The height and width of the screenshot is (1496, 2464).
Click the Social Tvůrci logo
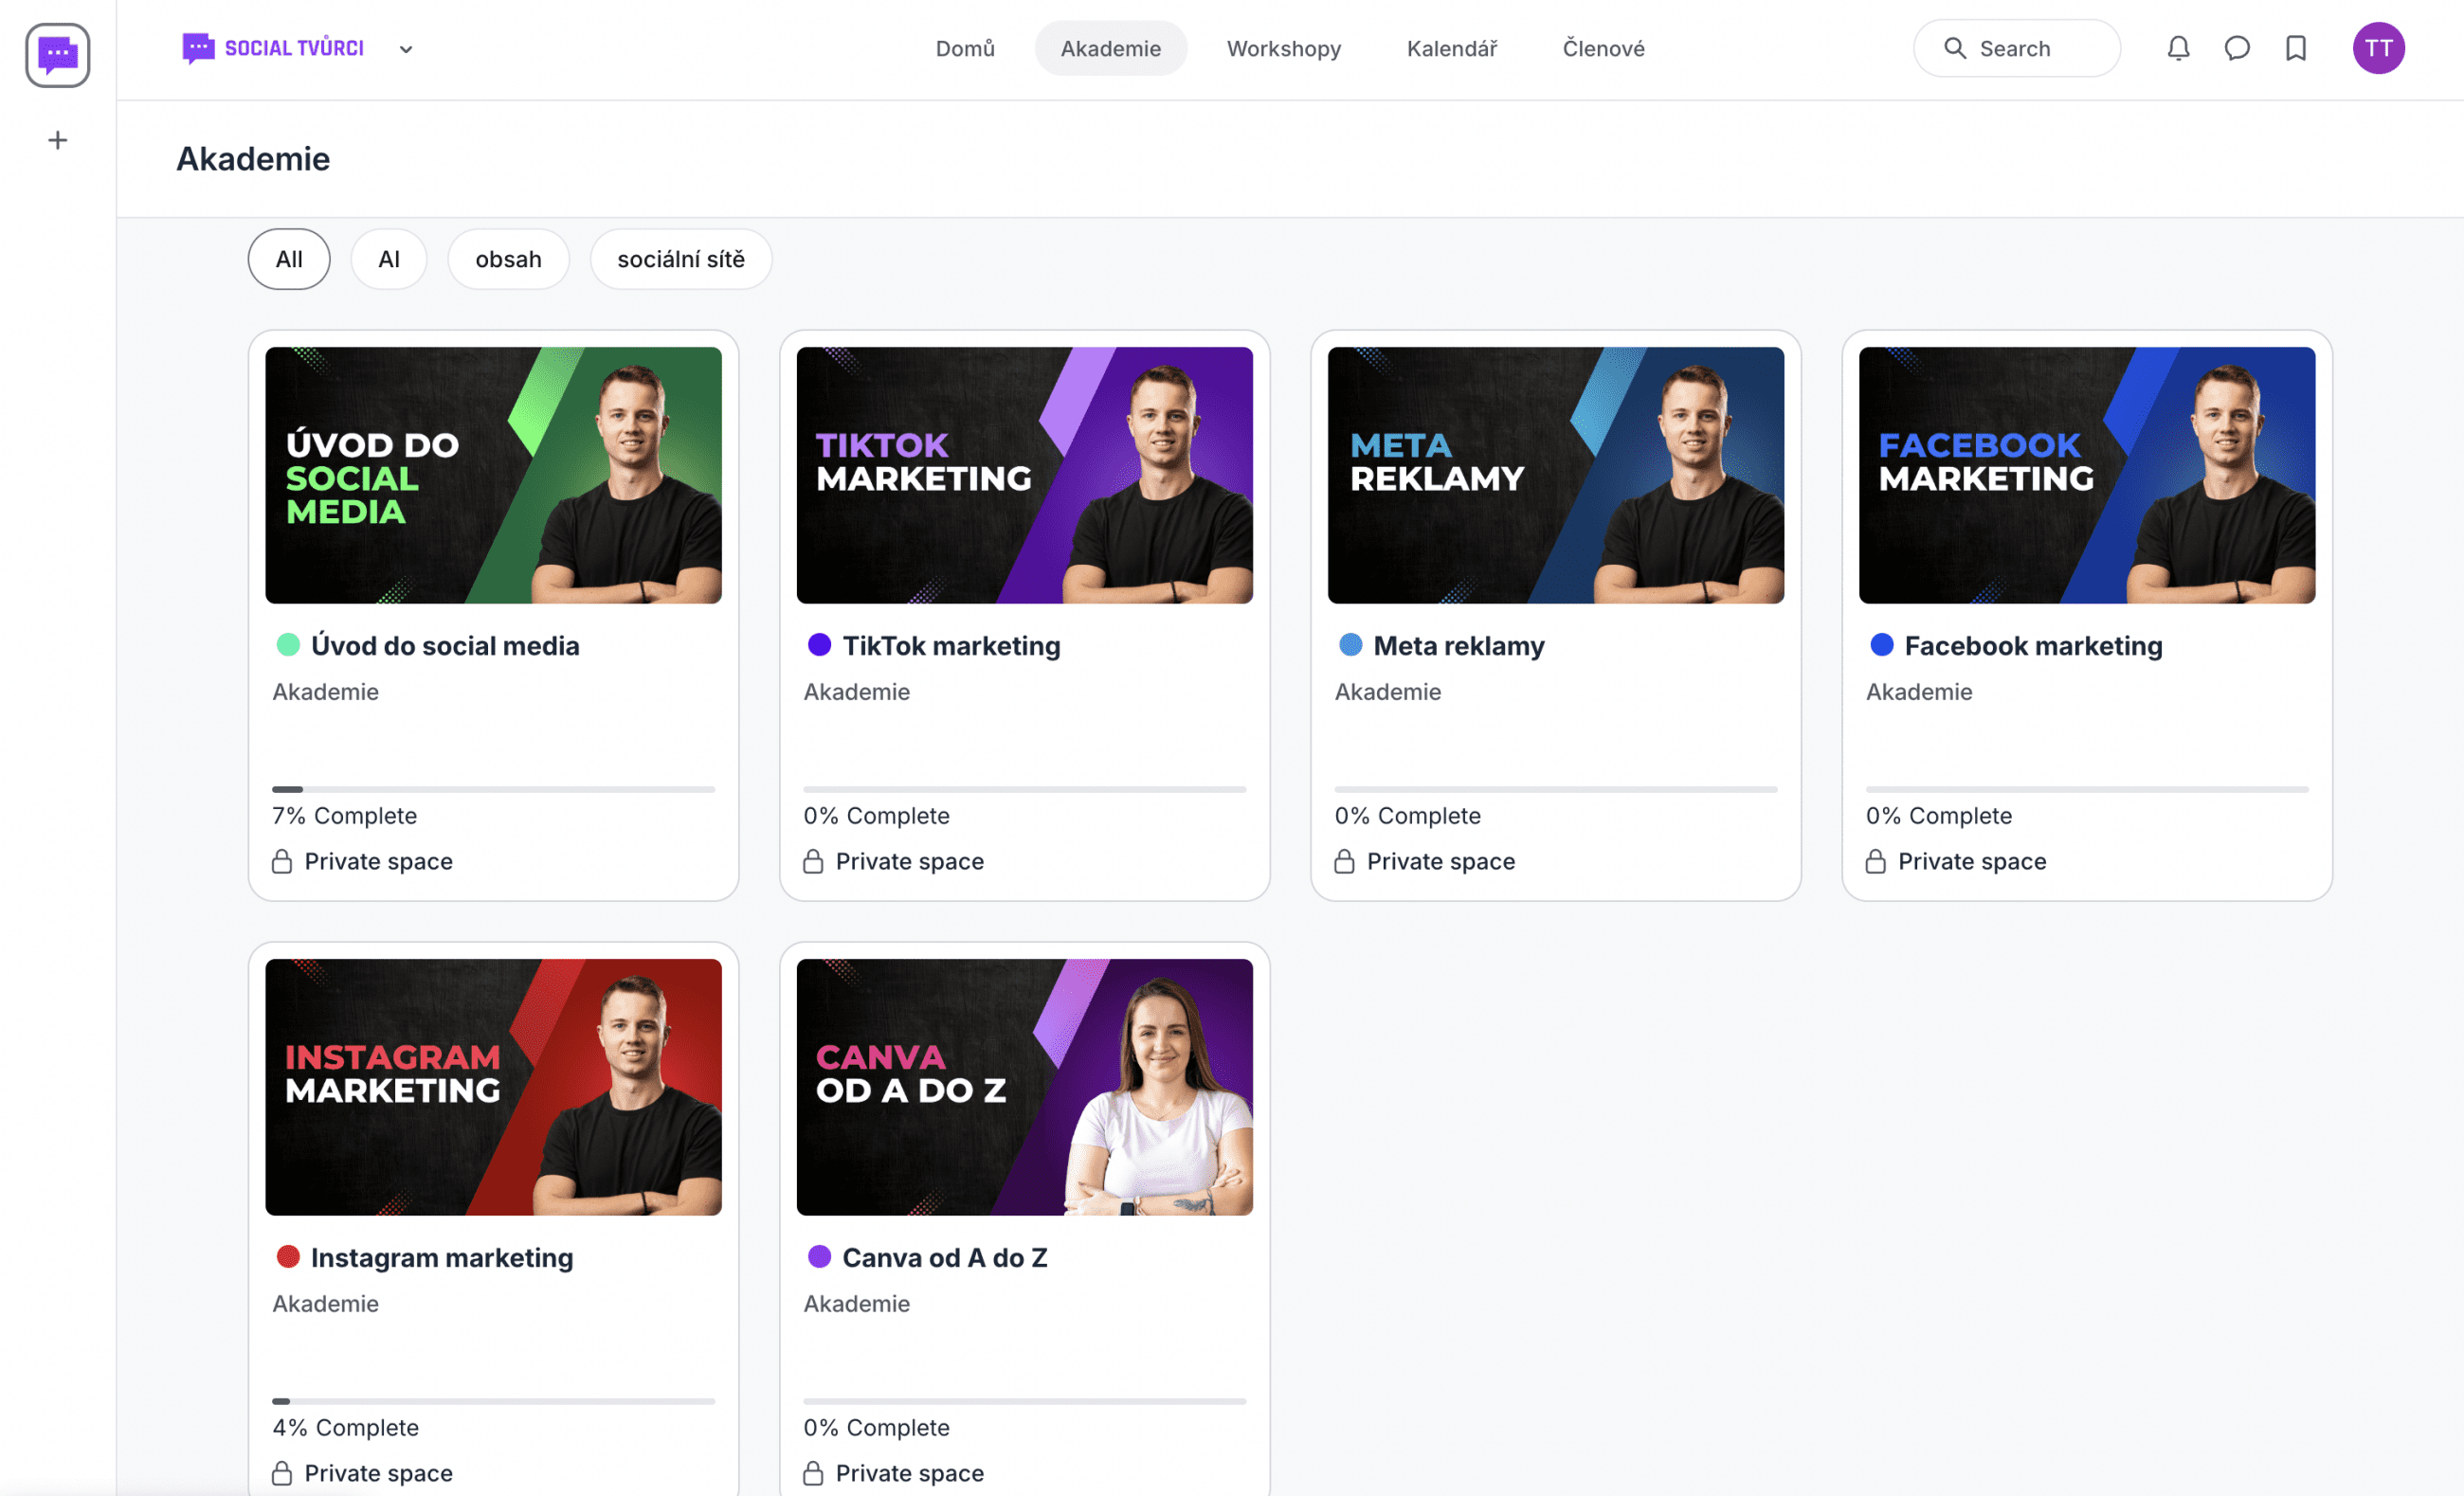click(x=273, y=48)
